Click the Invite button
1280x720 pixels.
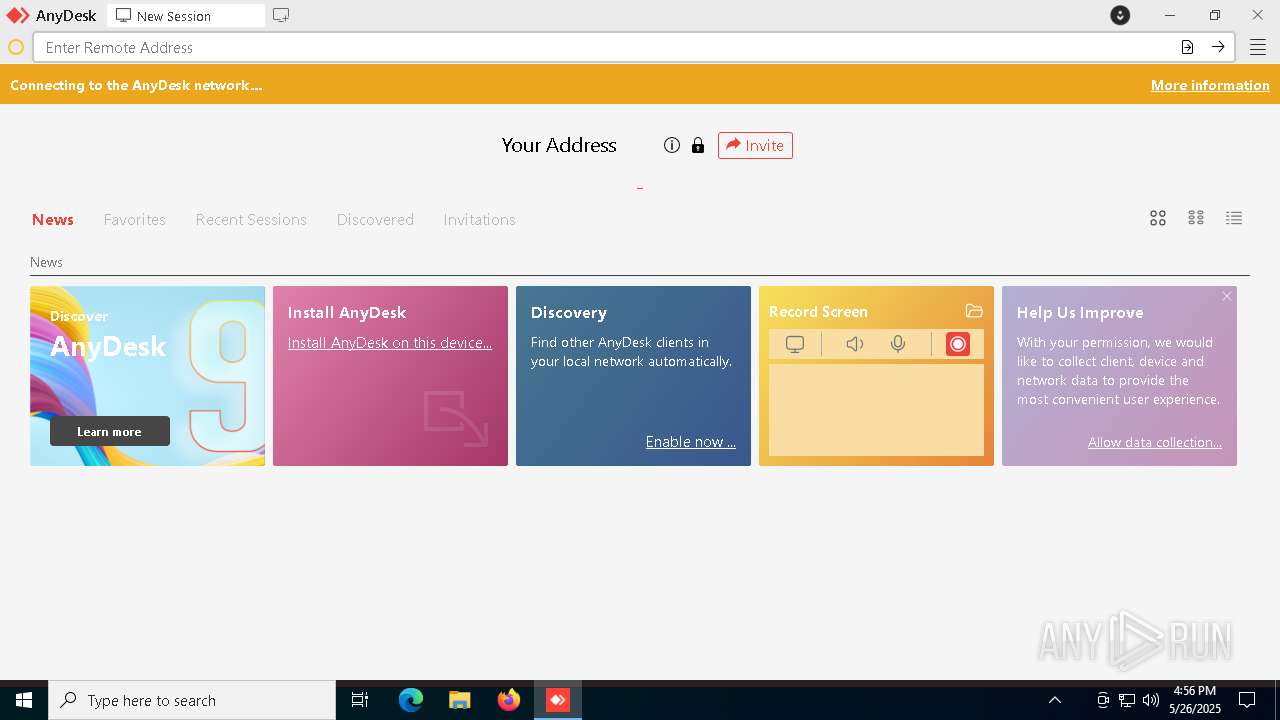pyautogui.click(x=755, y=145)
